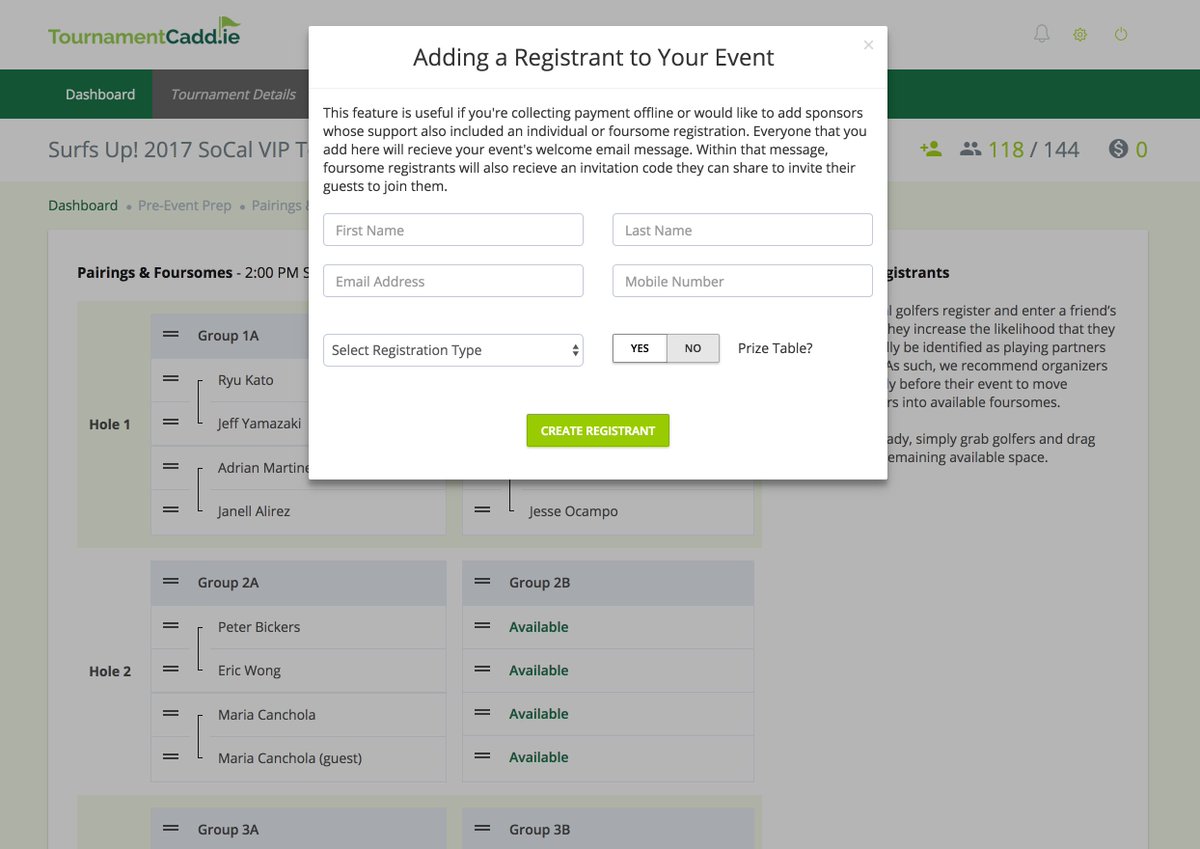Switch to the Tournament Details tab
Image resolution: width=1200 pixels, height=849 pixels.
pos(233,94)
